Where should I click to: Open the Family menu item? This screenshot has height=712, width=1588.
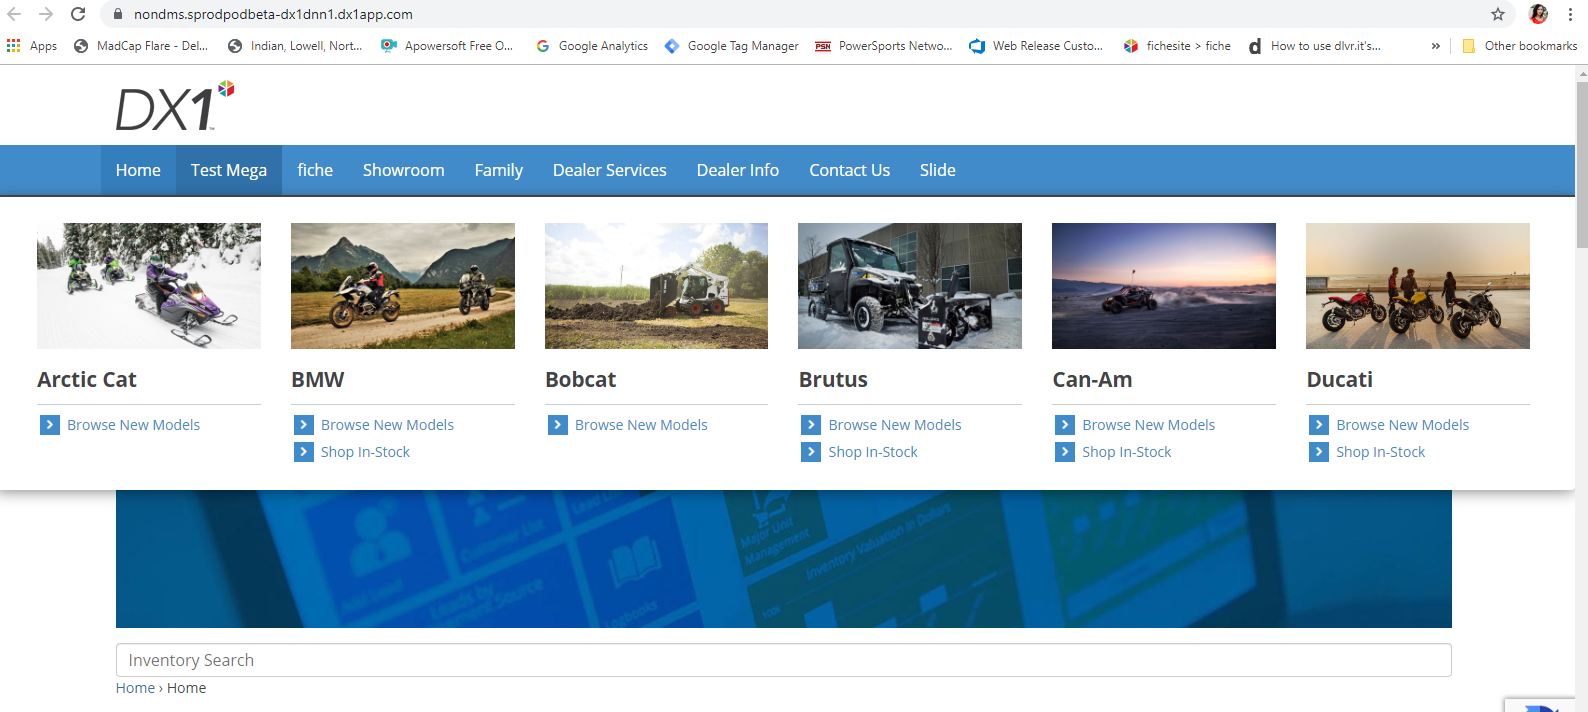tap(499, 170)
